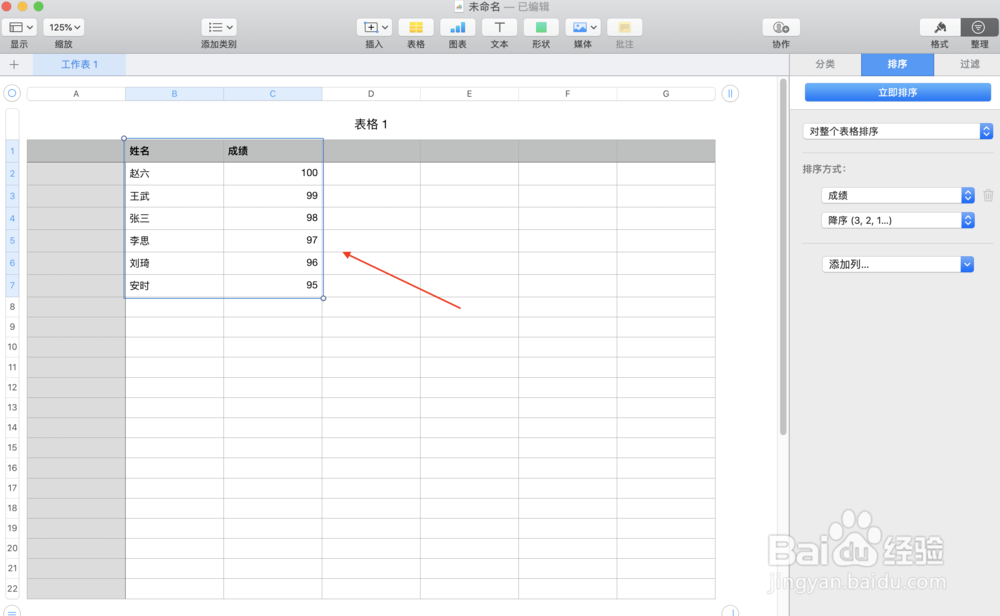Click the score cell 98
Image resolution: width=1000 pixels, height=616 pixels.
pos(273,218)
